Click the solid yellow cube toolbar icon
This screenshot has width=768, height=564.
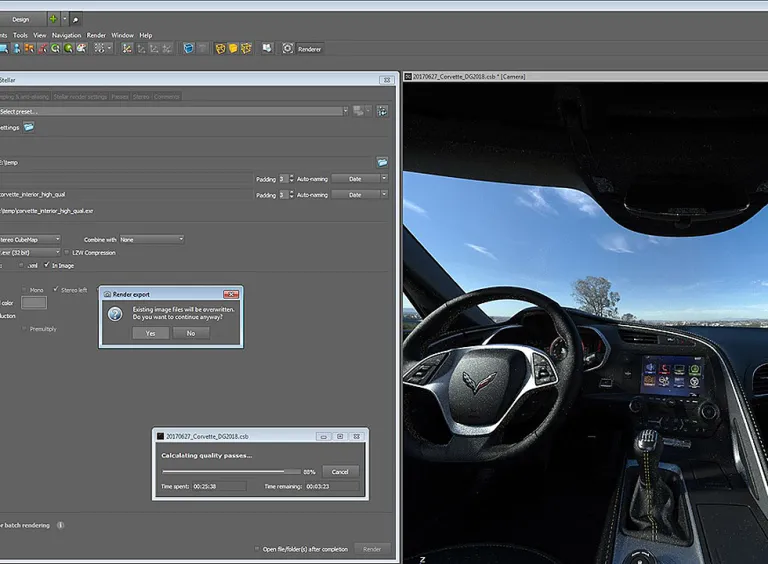click(233, 48)
